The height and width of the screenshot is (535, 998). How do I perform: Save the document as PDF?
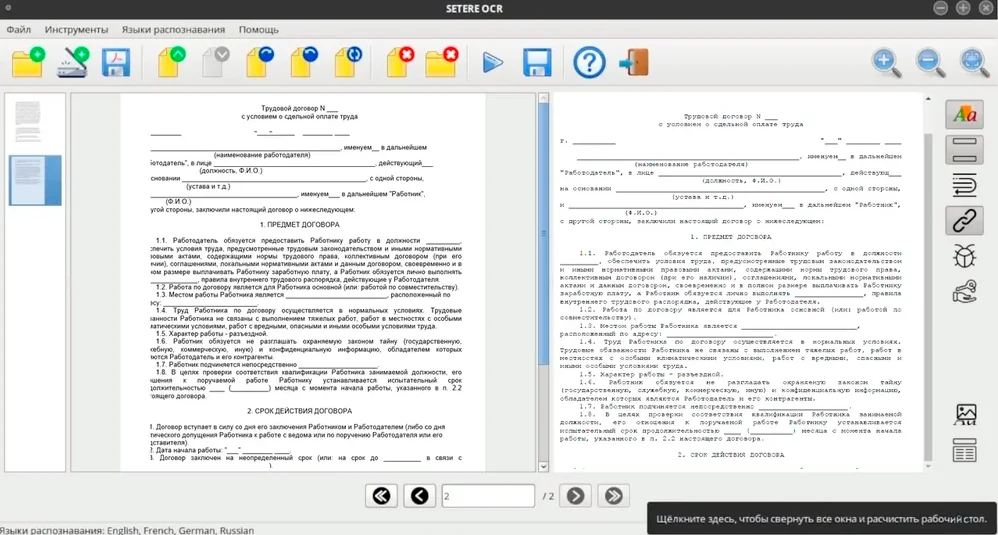coord(116,62)
